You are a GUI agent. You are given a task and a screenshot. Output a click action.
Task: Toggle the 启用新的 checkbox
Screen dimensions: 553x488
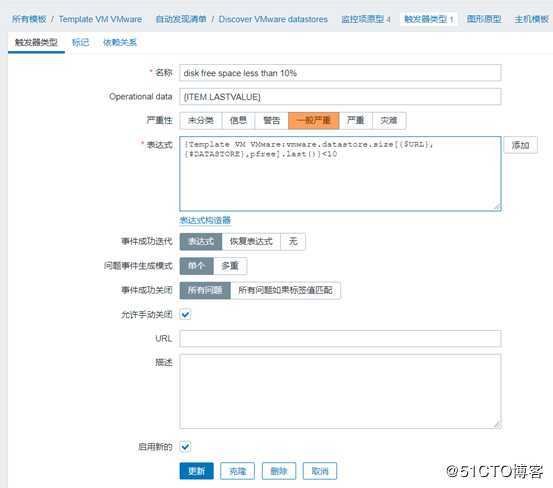coord(185,447)
